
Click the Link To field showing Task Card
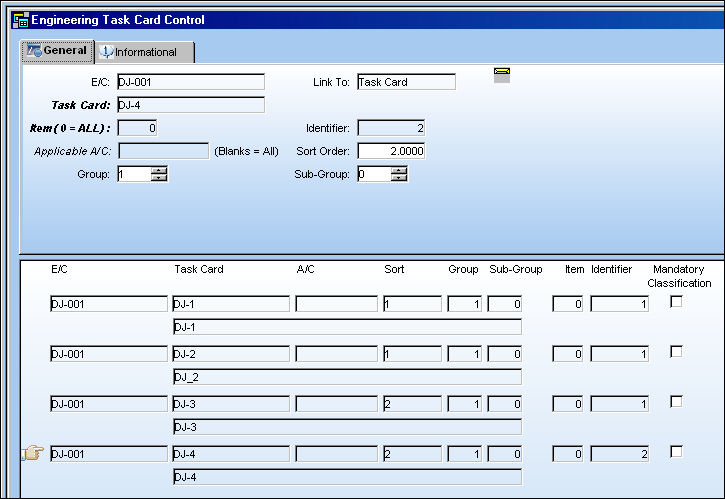pyautogui.click(x=406, y=82)
